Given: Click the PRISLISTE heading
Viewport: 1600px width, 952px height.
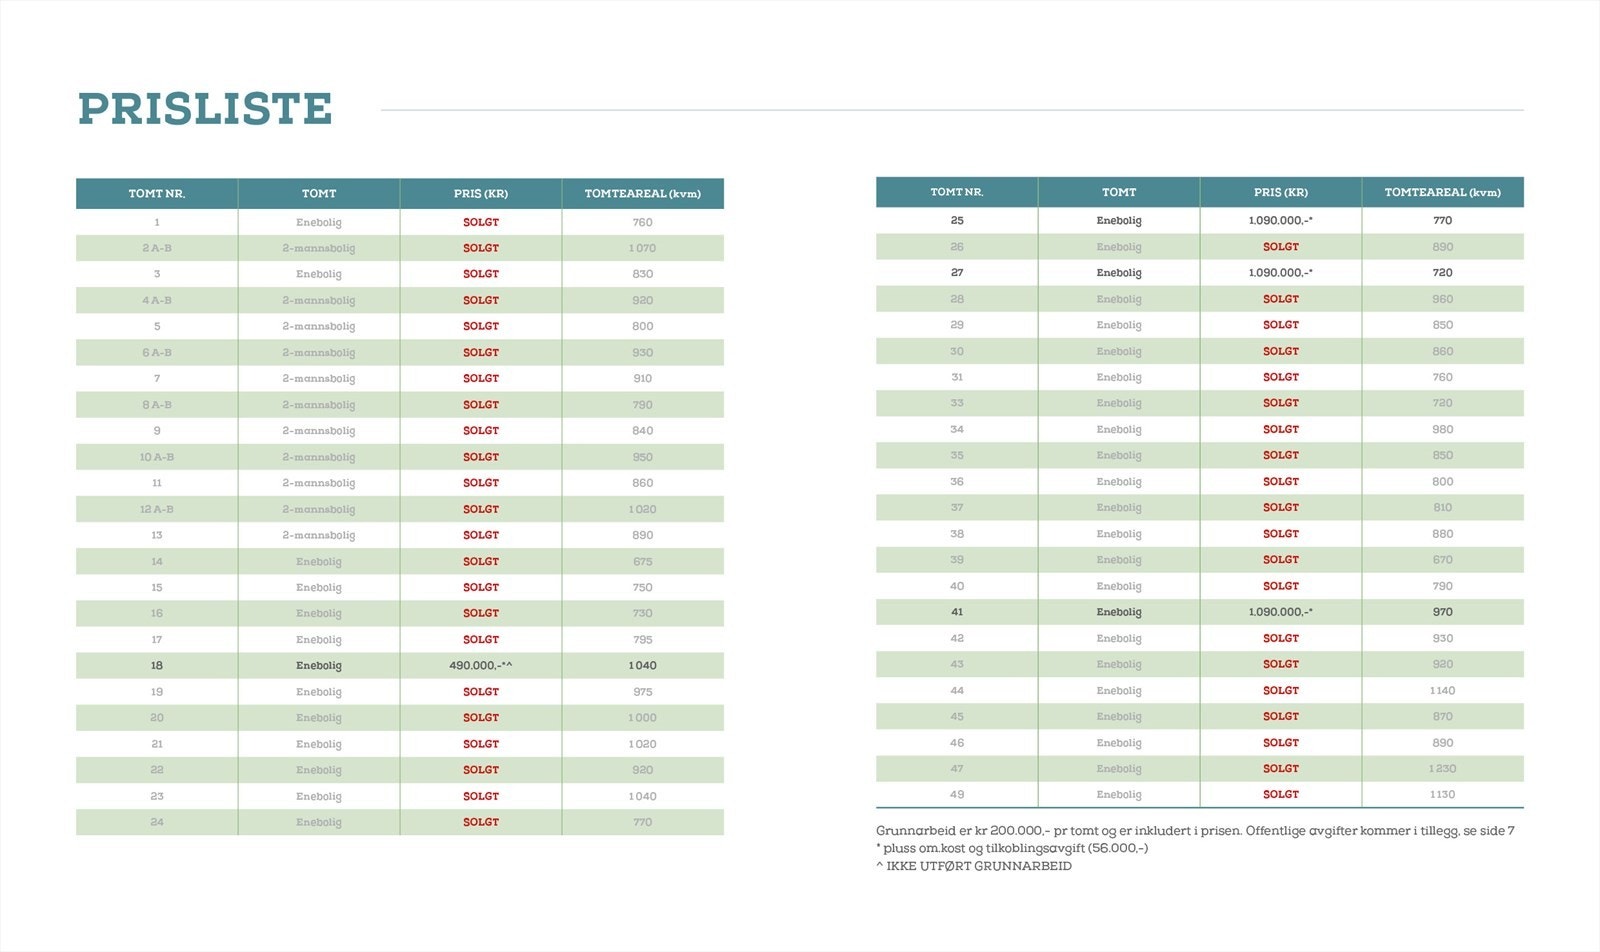Looking at the screenshot, I should tap(205, 109).
